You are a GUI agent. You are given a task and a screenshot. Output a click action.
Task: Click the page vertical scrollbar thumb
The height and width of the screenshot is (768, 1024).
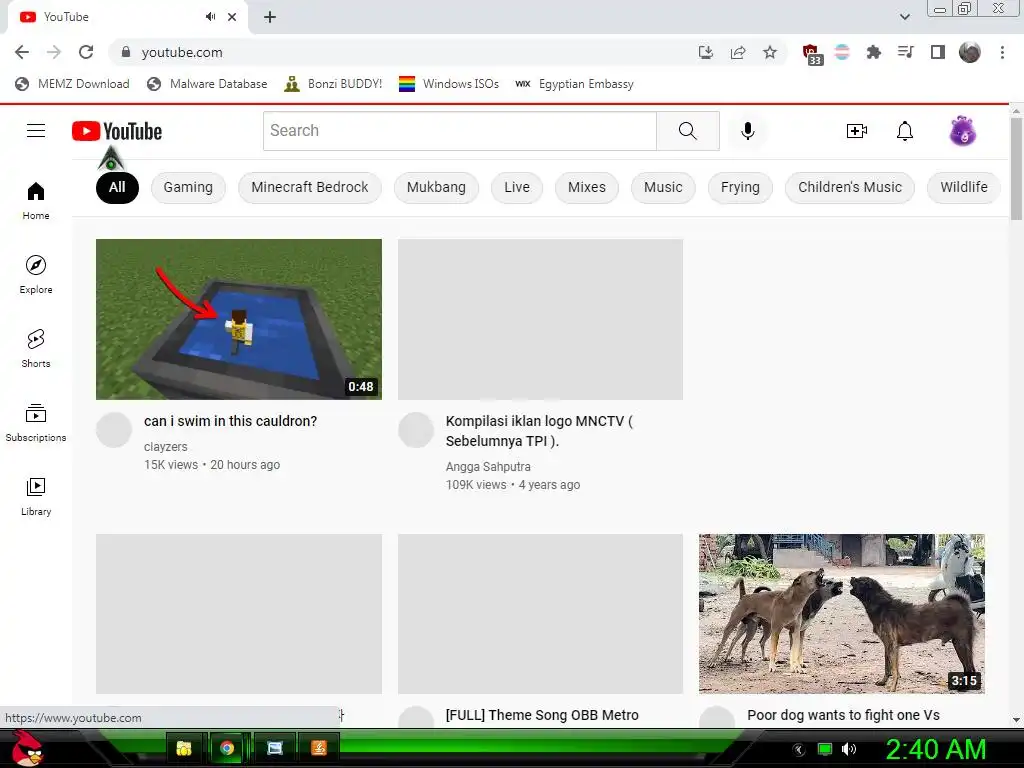pos(1016,169)
